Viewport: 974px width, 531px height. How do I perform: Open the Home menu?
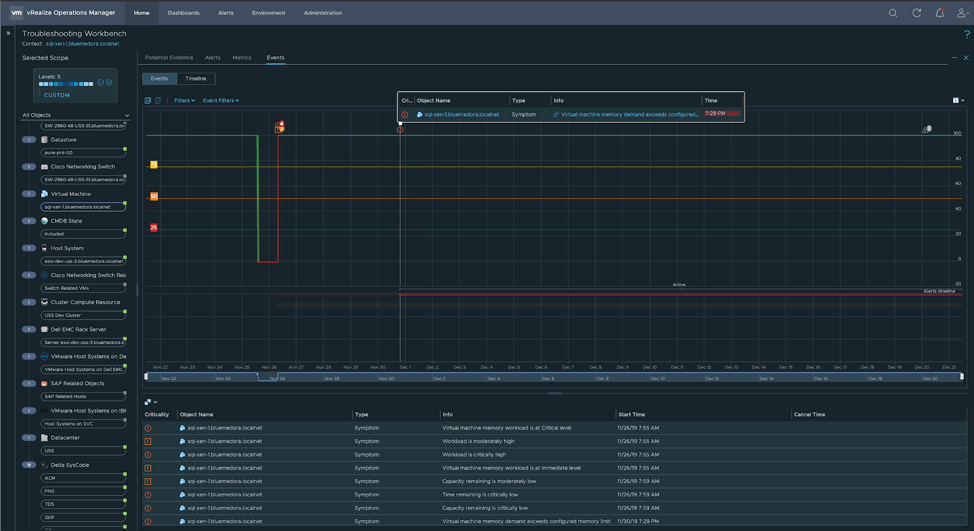tap(142, 12)
